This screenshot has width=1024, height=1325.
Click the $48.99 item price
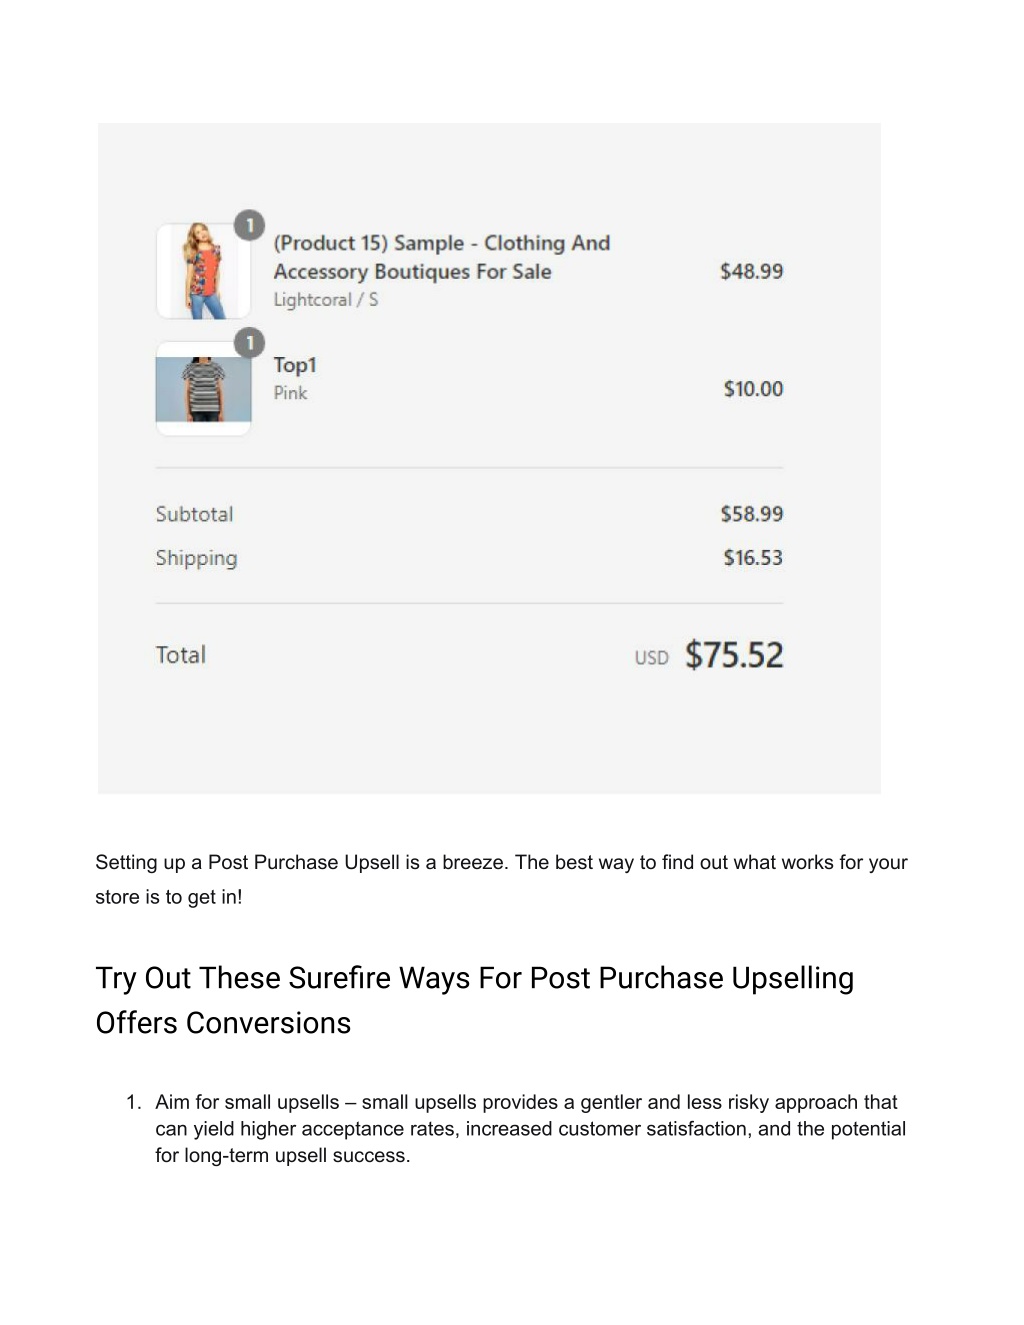pos(751,271)
